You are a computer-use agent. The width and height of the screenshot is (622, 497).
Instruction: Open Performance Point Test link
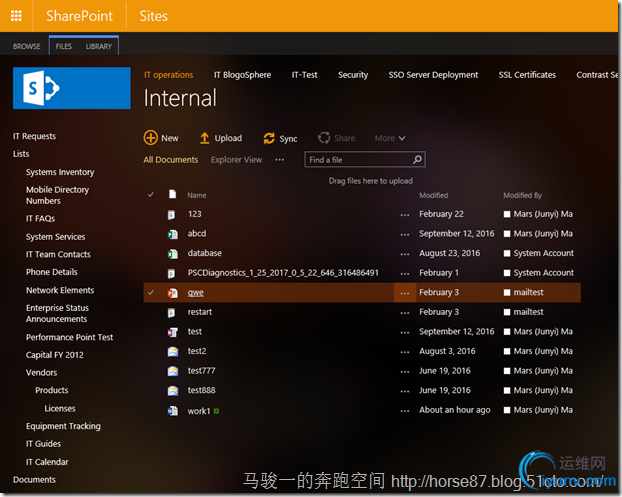tap(69, 337)
